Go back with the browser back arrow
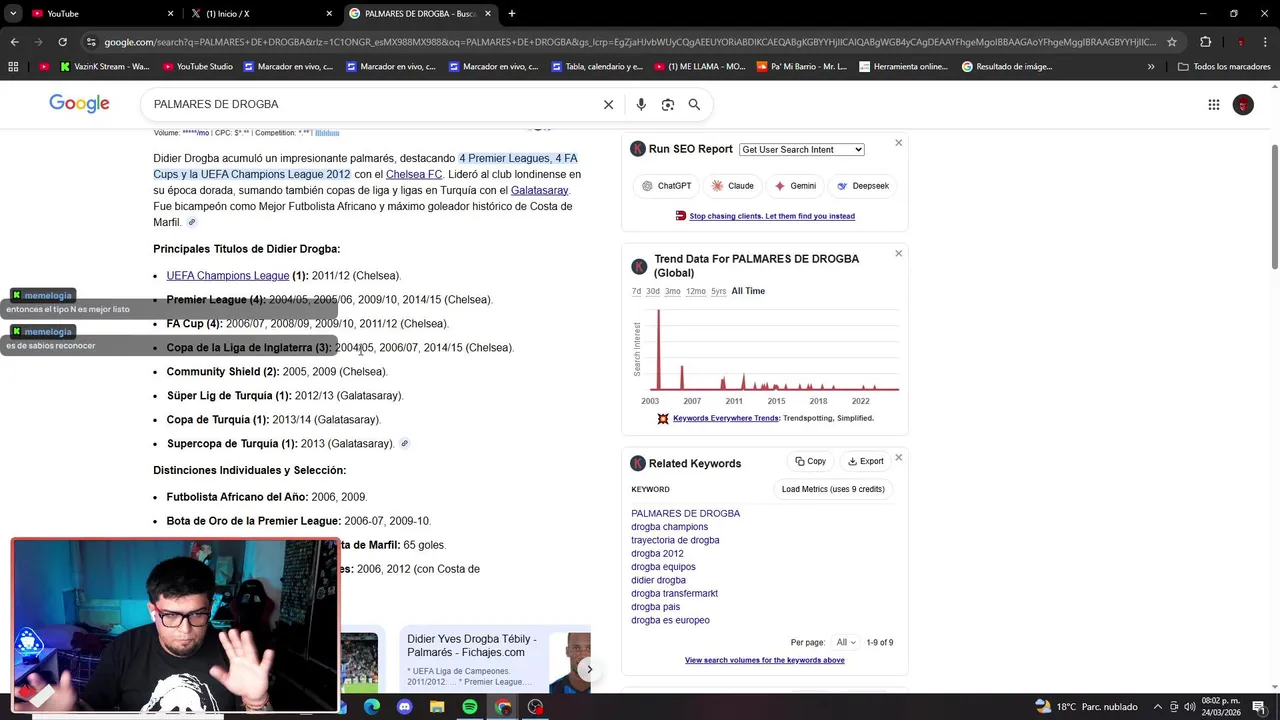This screenshot has height=720, width=1280. (14, 42)
